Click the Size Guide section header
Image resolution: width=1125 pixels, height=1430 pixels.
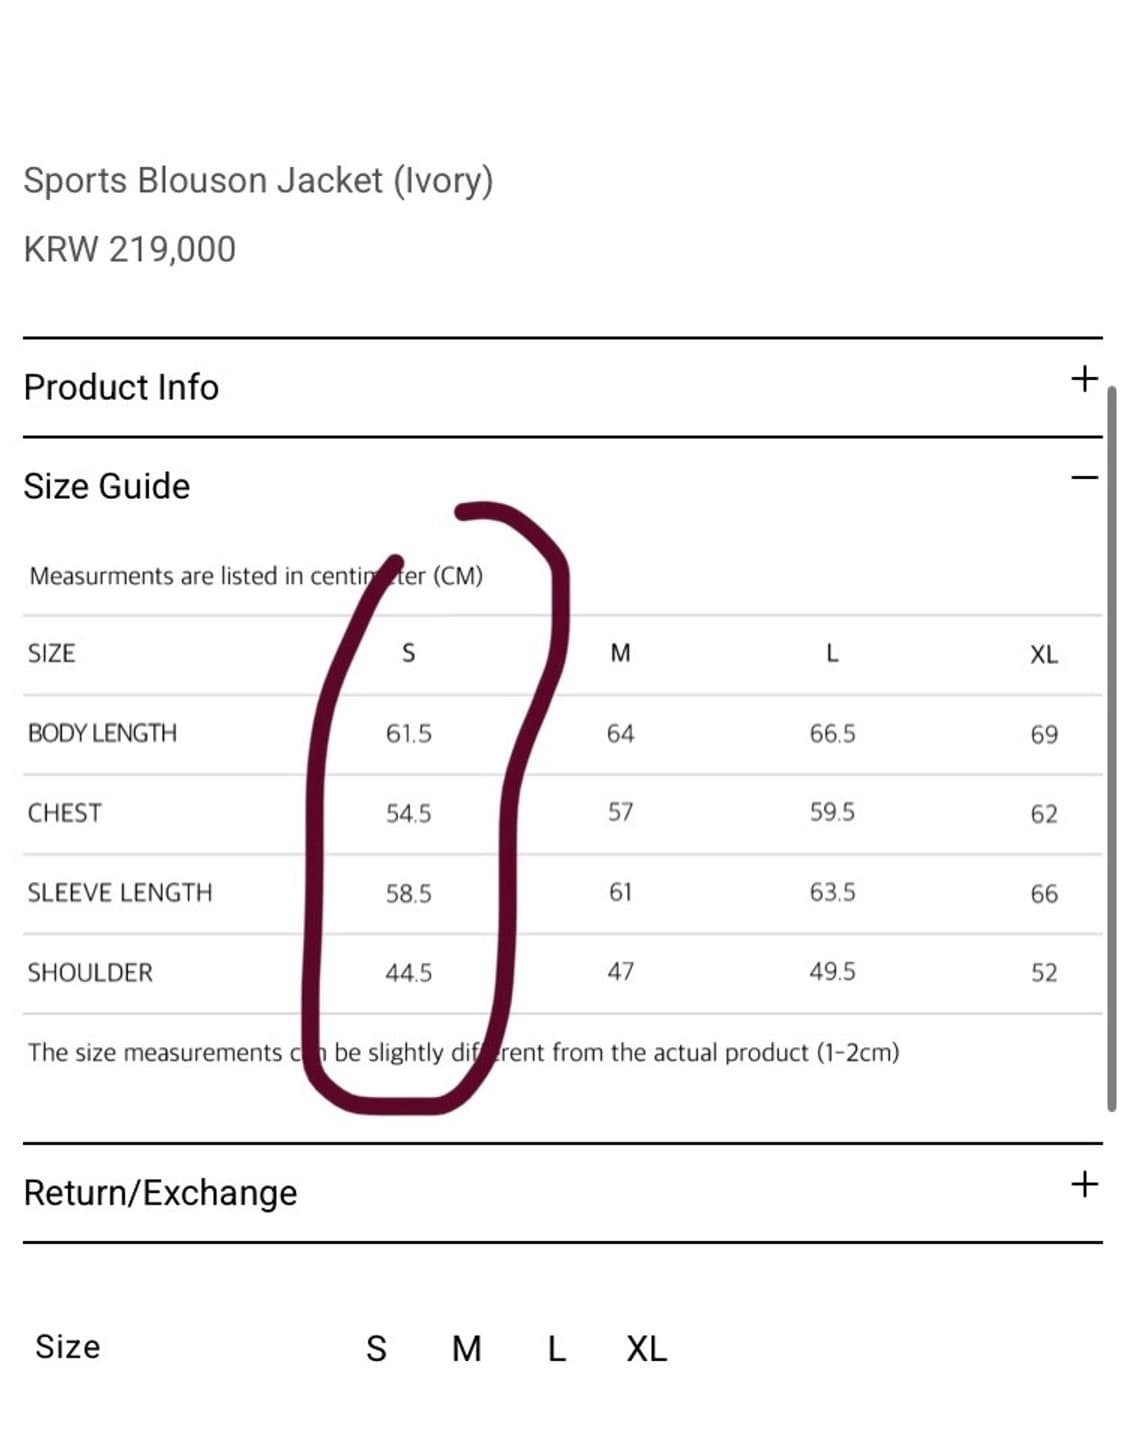(107, 486)
